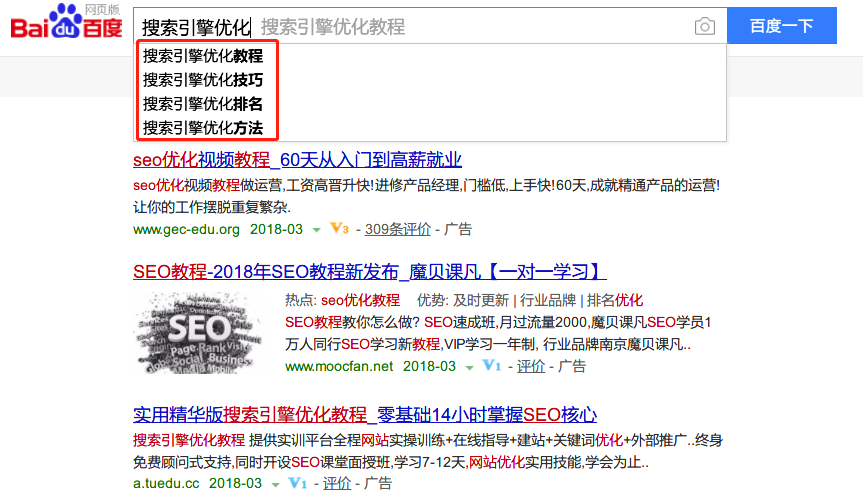Click 网页版 label near logo

[x=102, y=9]
